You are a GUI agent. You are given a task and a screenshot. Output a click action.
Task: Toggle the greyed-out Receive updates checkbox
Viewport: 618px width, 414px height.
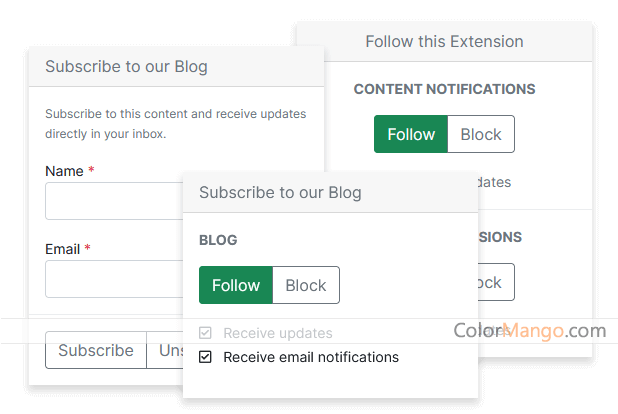pos(206,333)
